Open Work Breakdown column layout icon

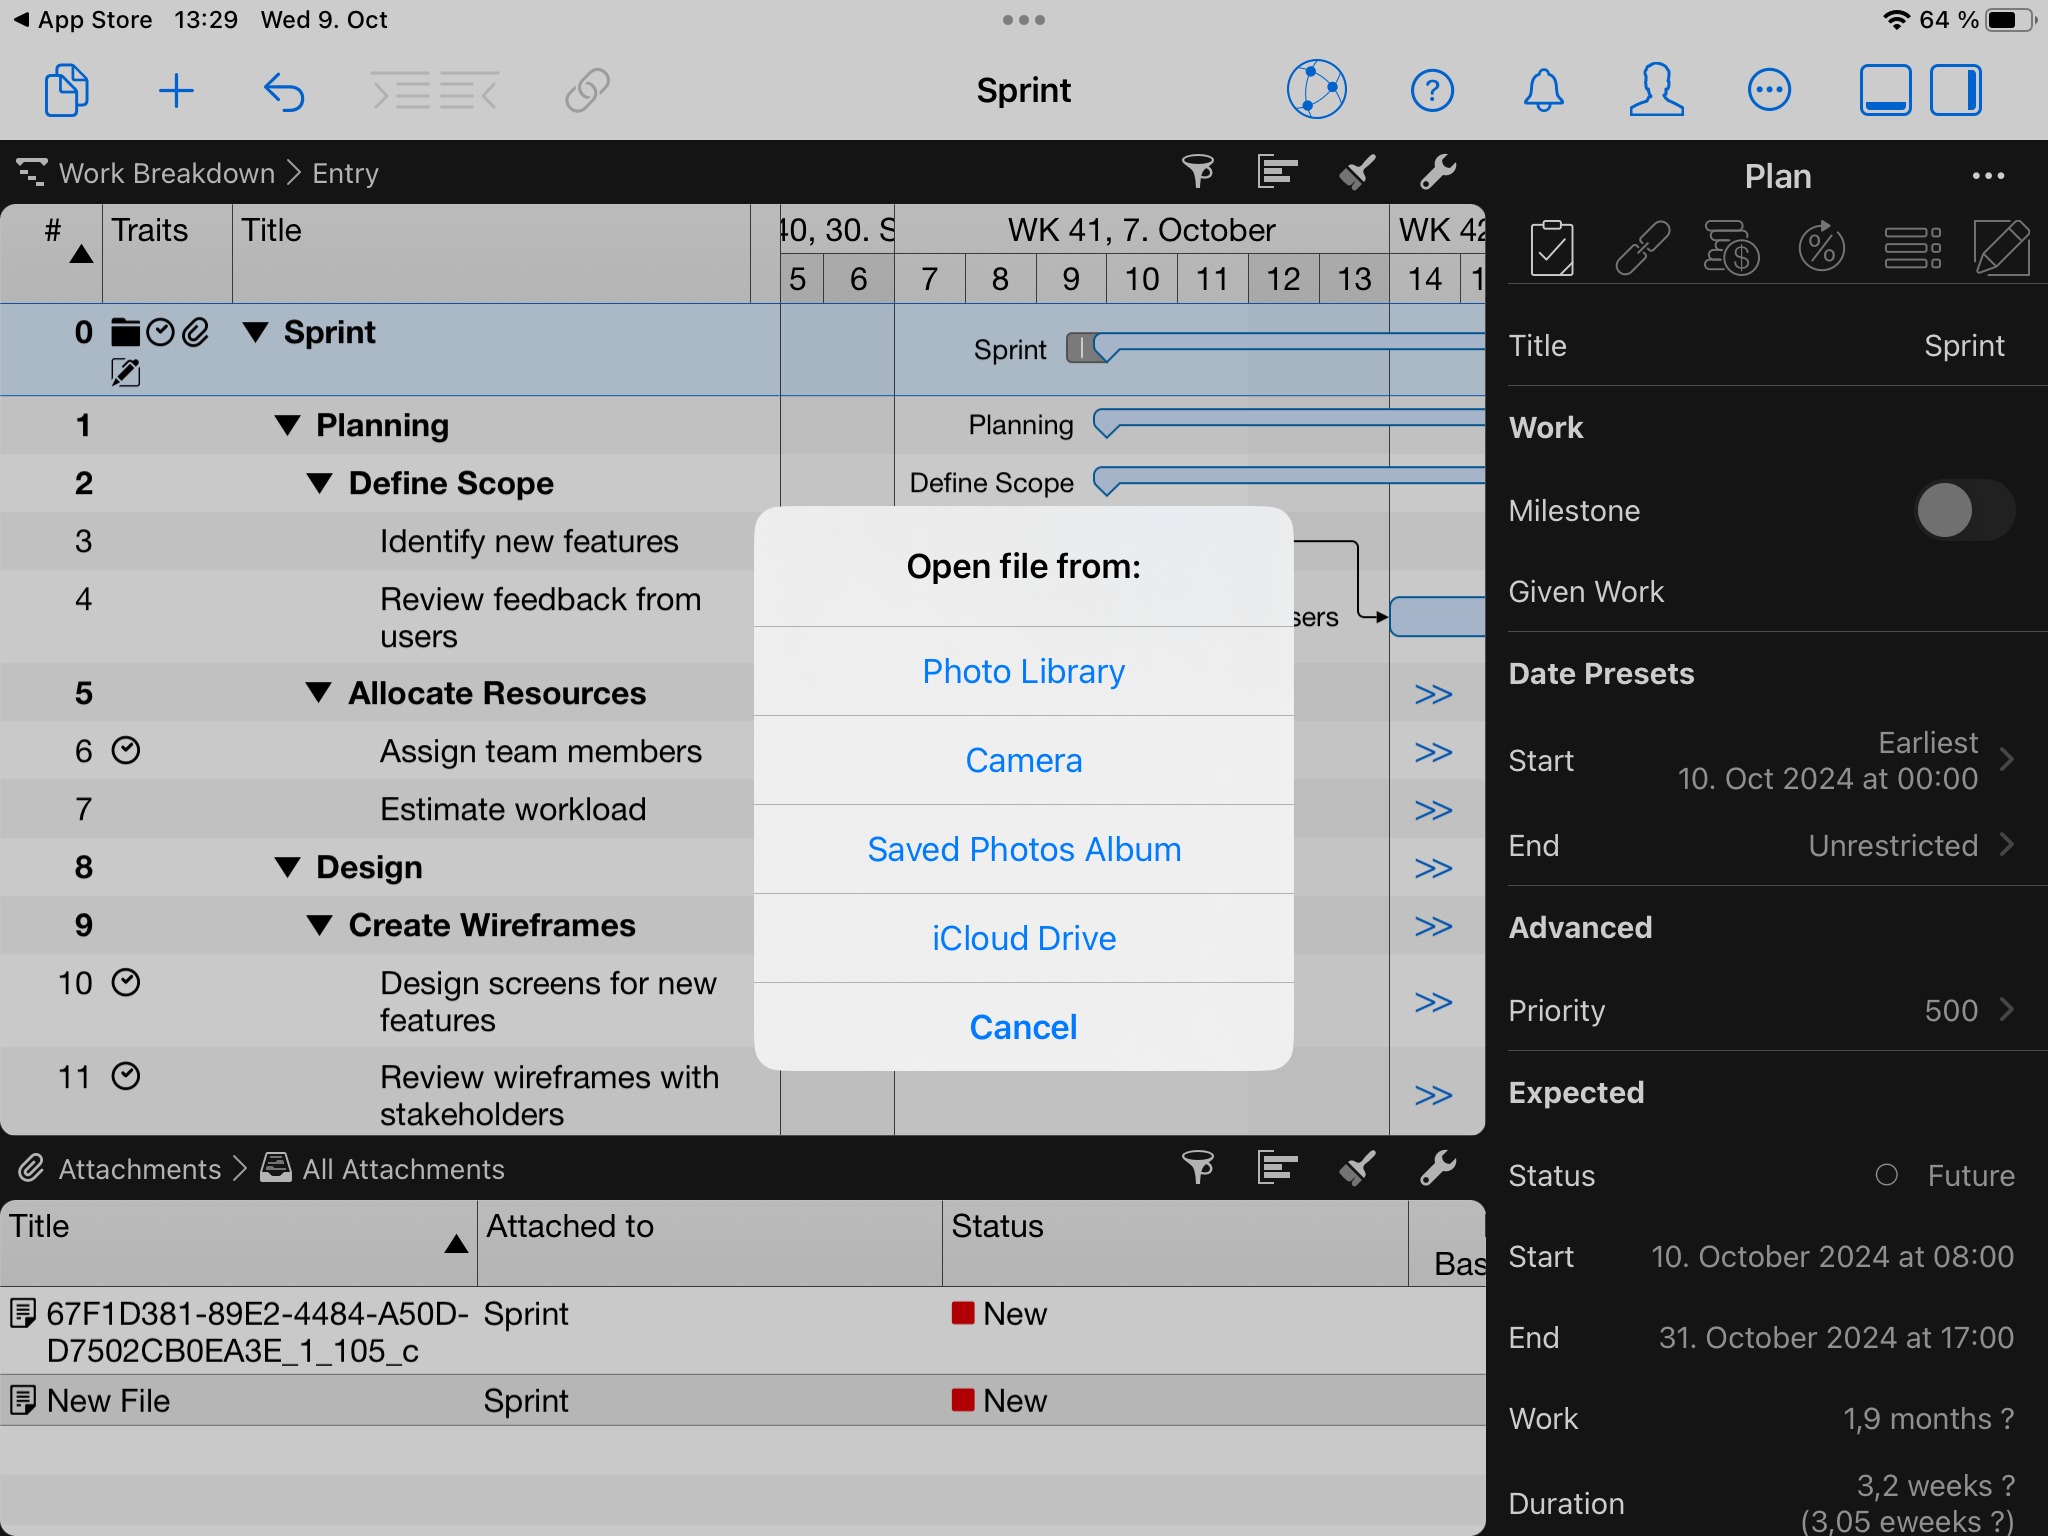coord(1277,172)
